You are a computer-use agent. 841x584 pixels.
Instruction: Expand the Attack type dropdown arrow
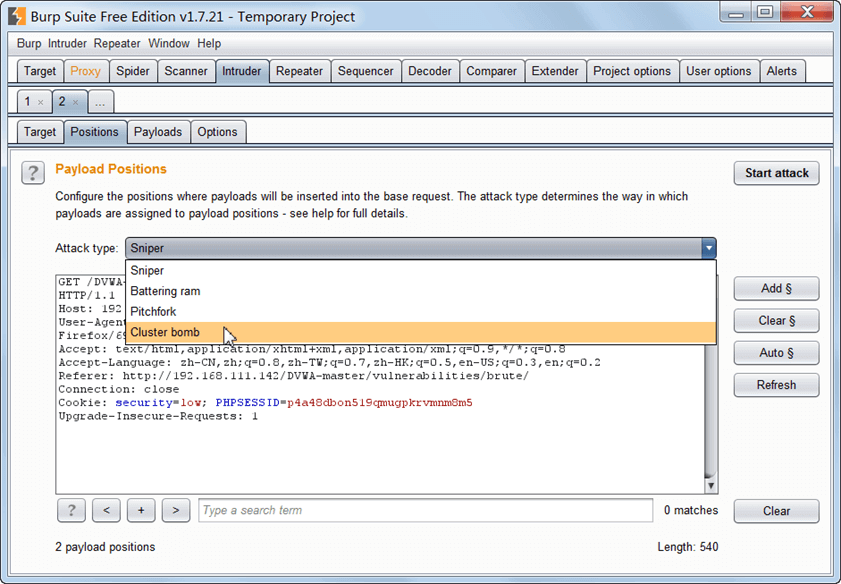[709, 248]
